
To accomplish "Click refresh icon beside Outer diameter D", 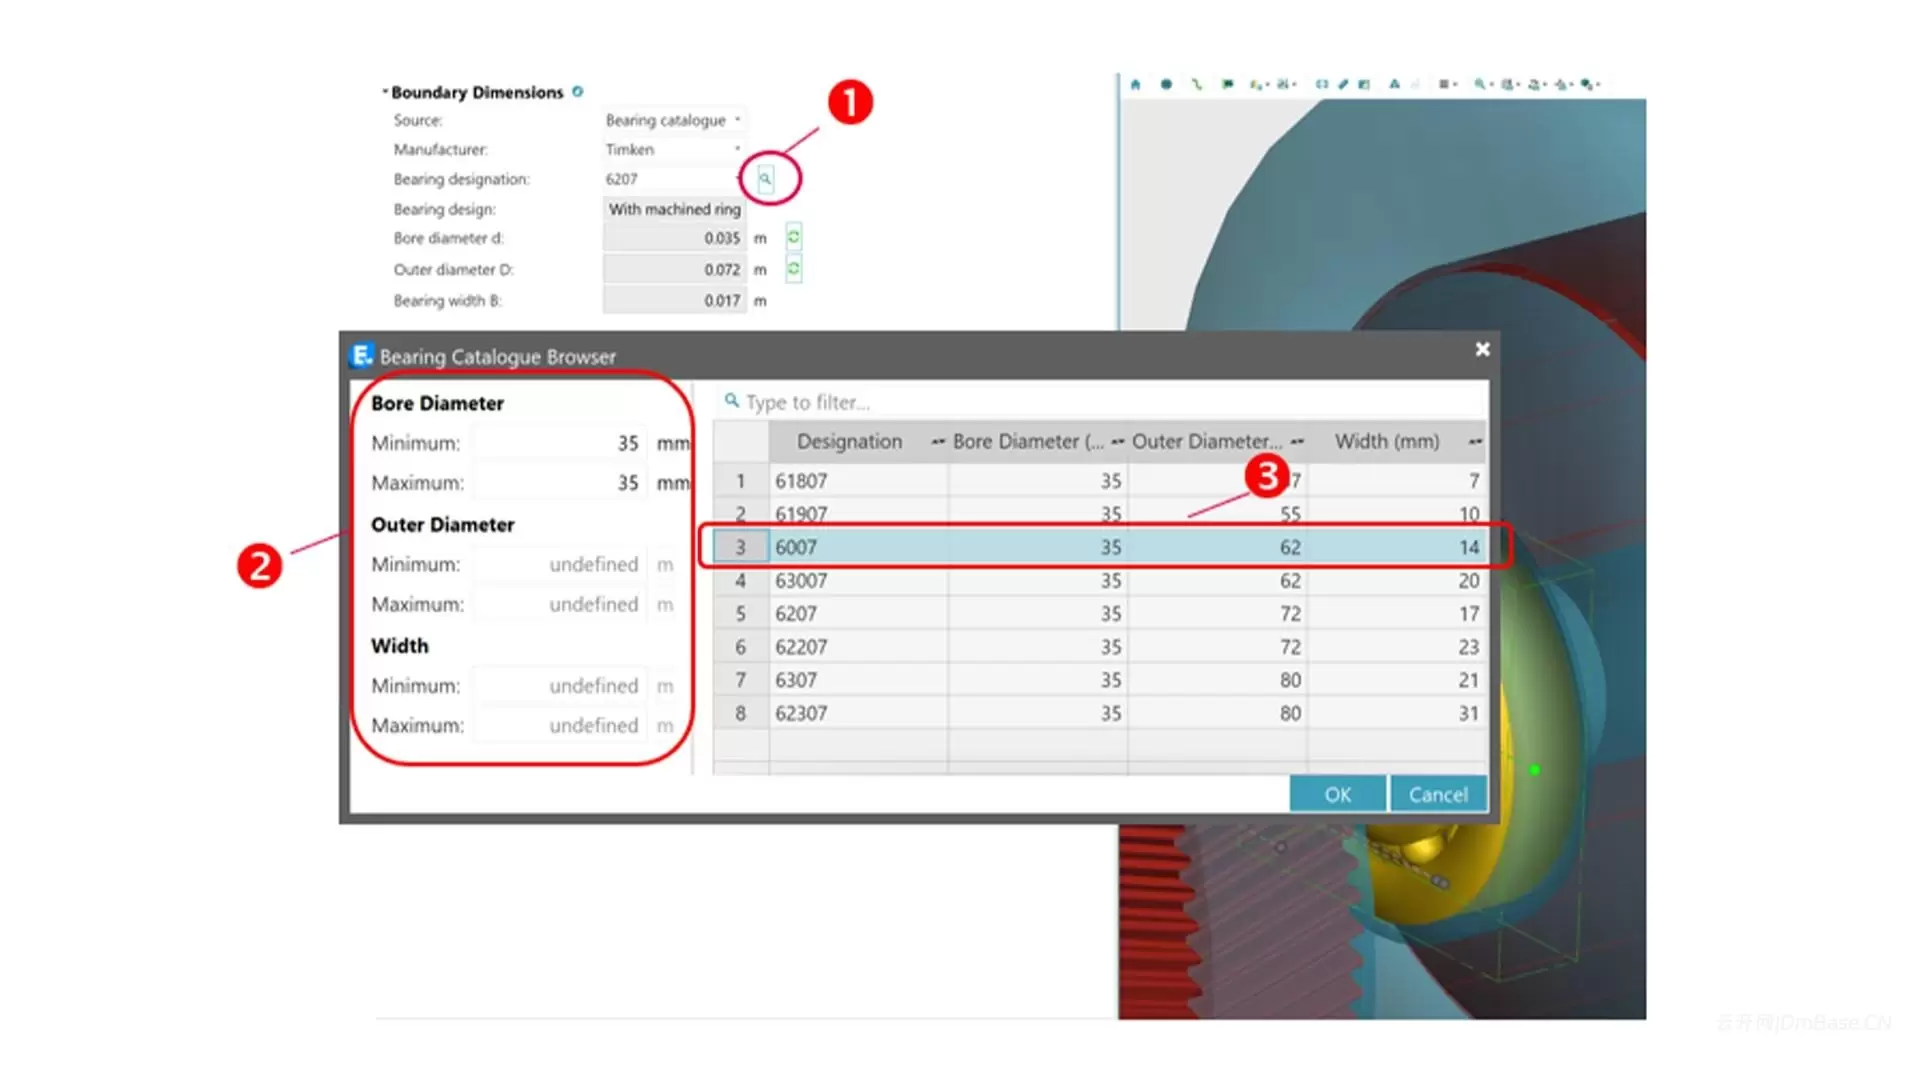I will (793, 269).
